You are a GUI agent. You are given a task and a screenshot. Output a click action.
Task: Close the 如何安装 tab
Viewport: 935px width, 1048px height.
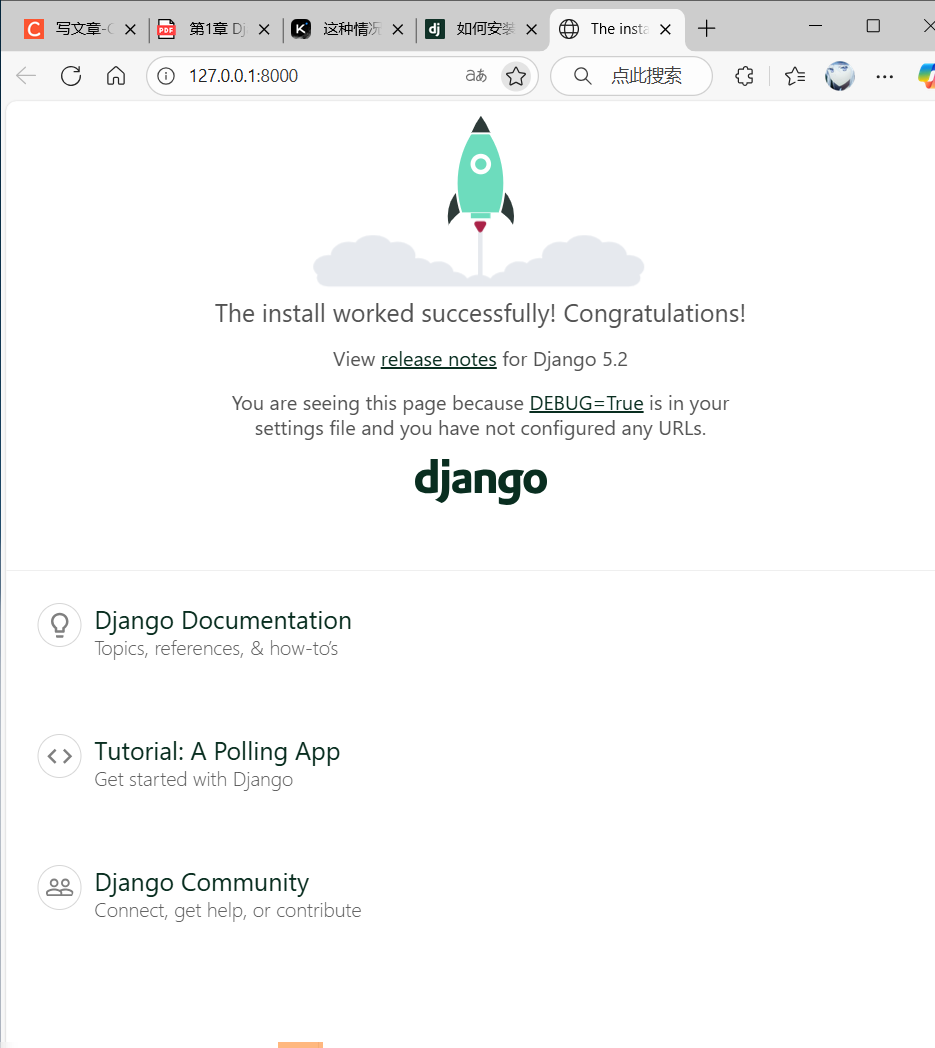click(x=531, y=29)
